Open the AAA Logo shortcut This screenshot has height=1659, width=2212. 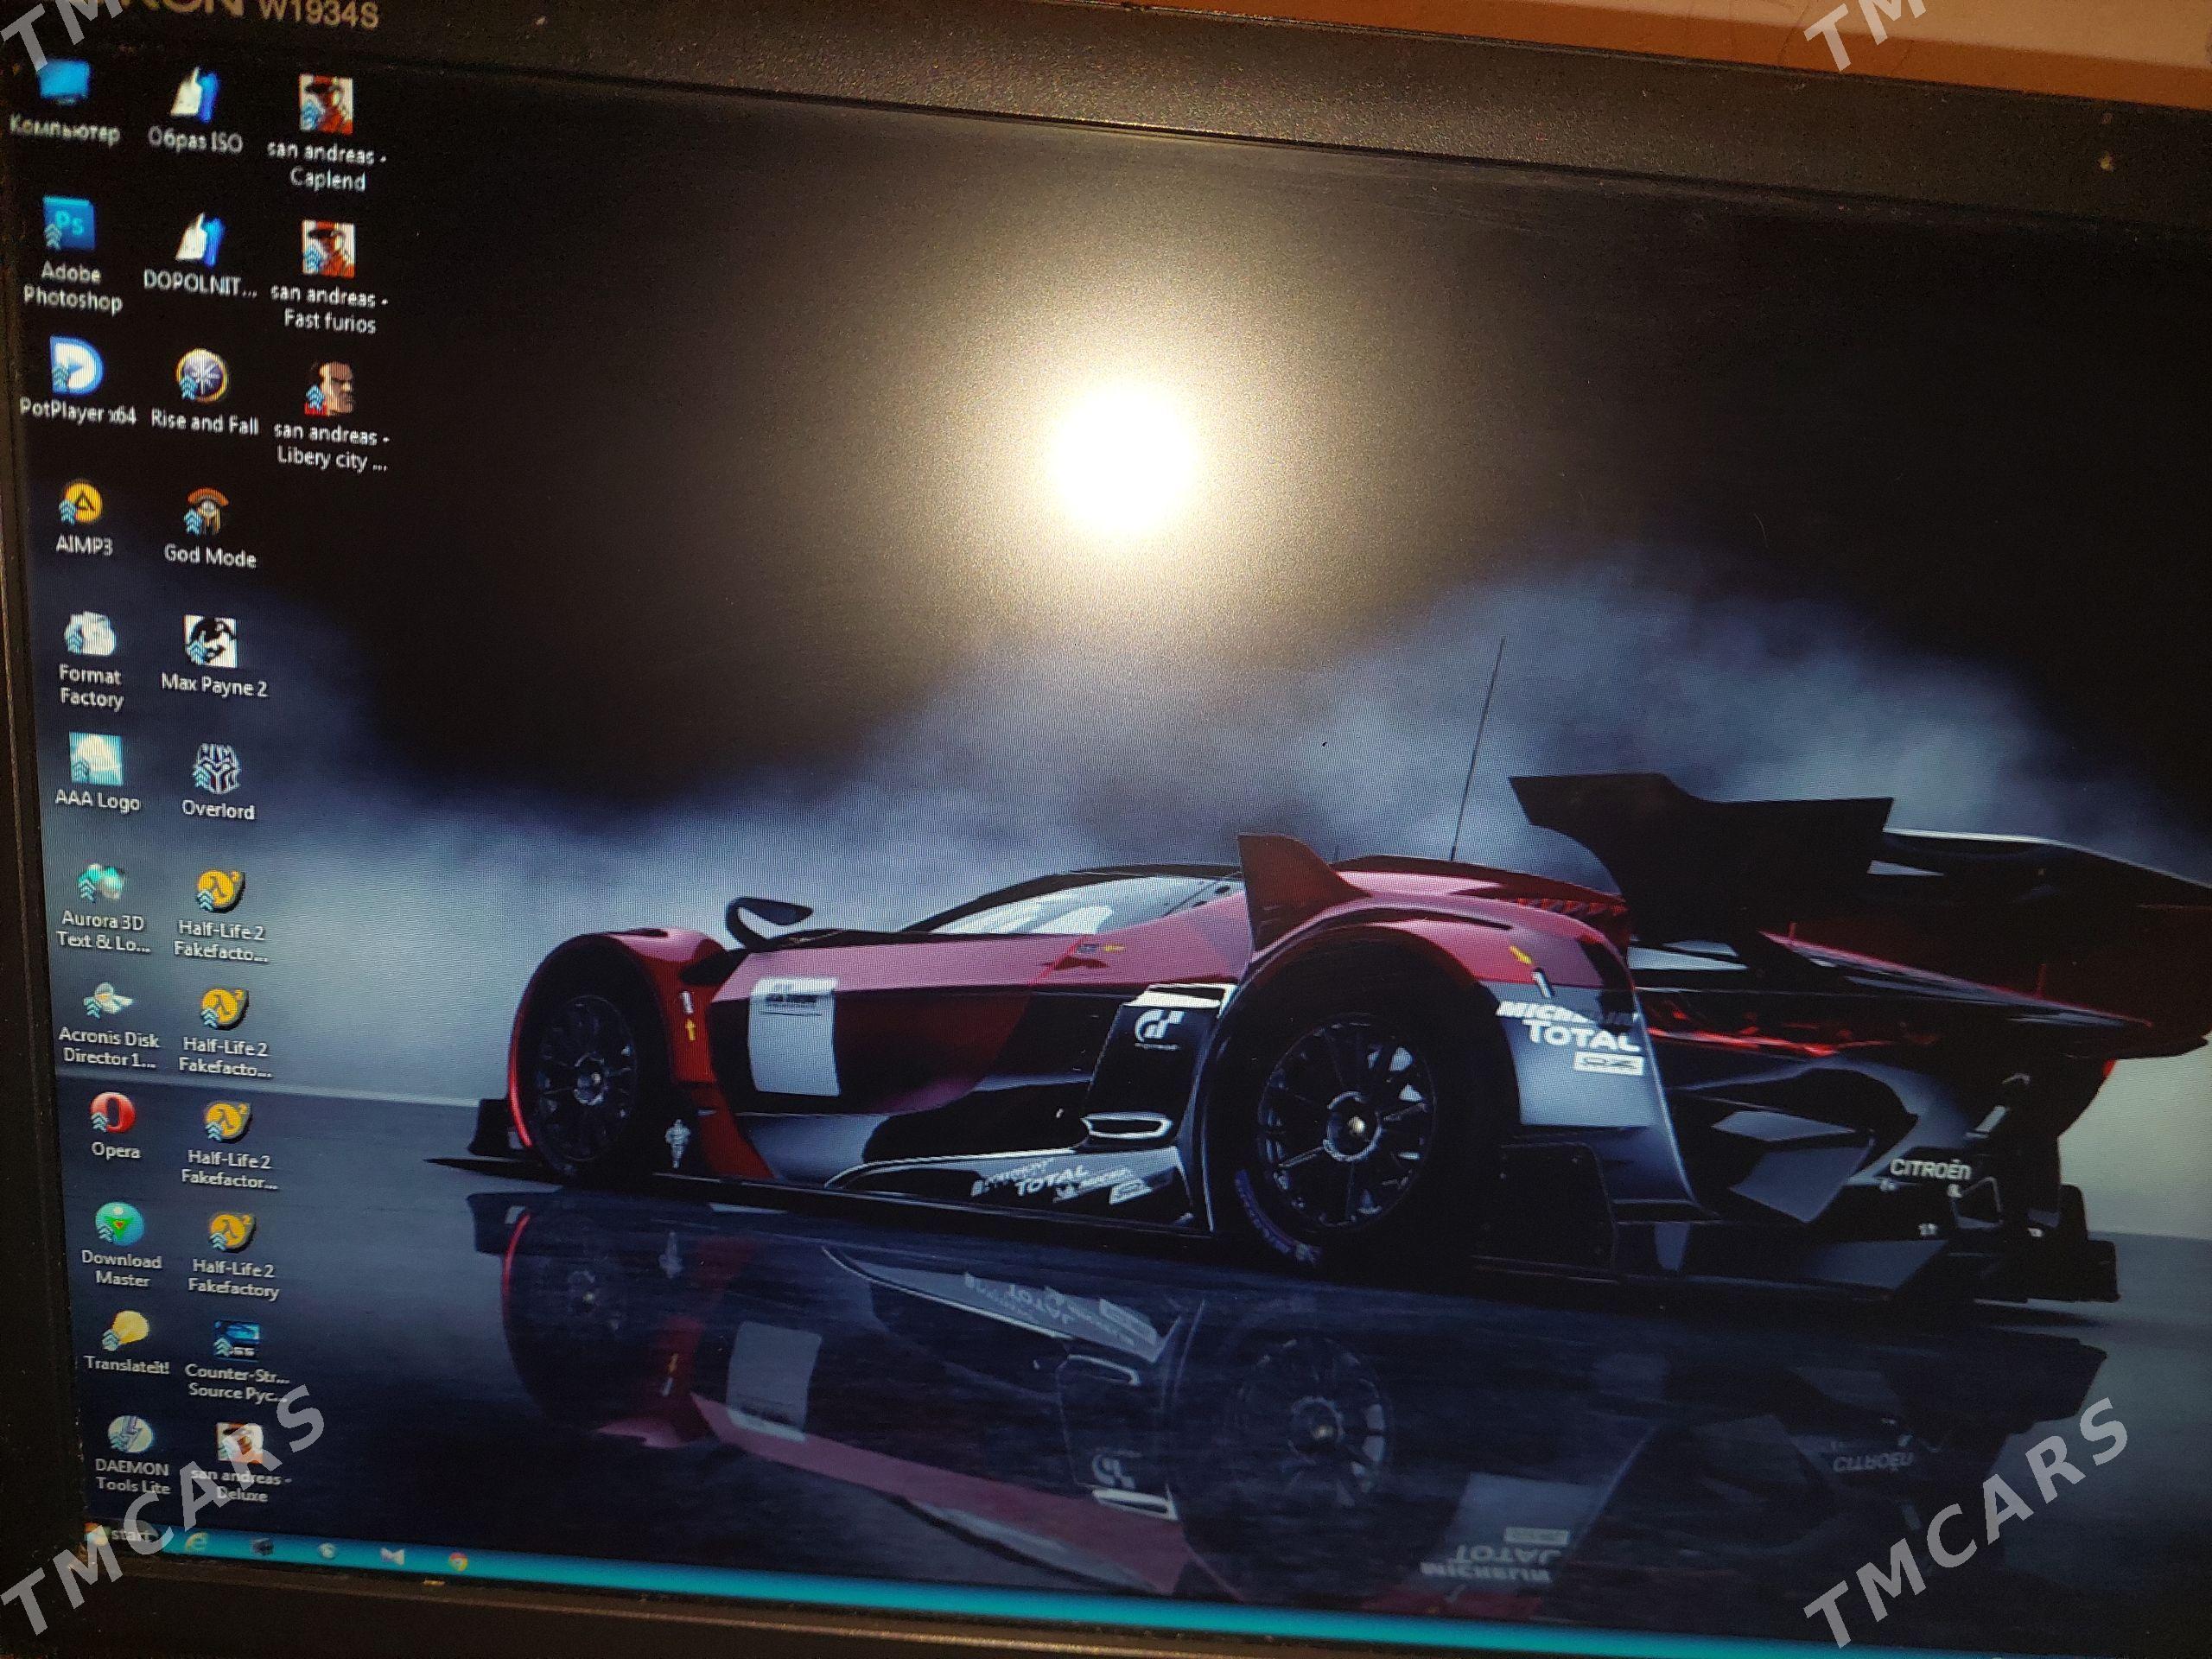pos(97,773)
